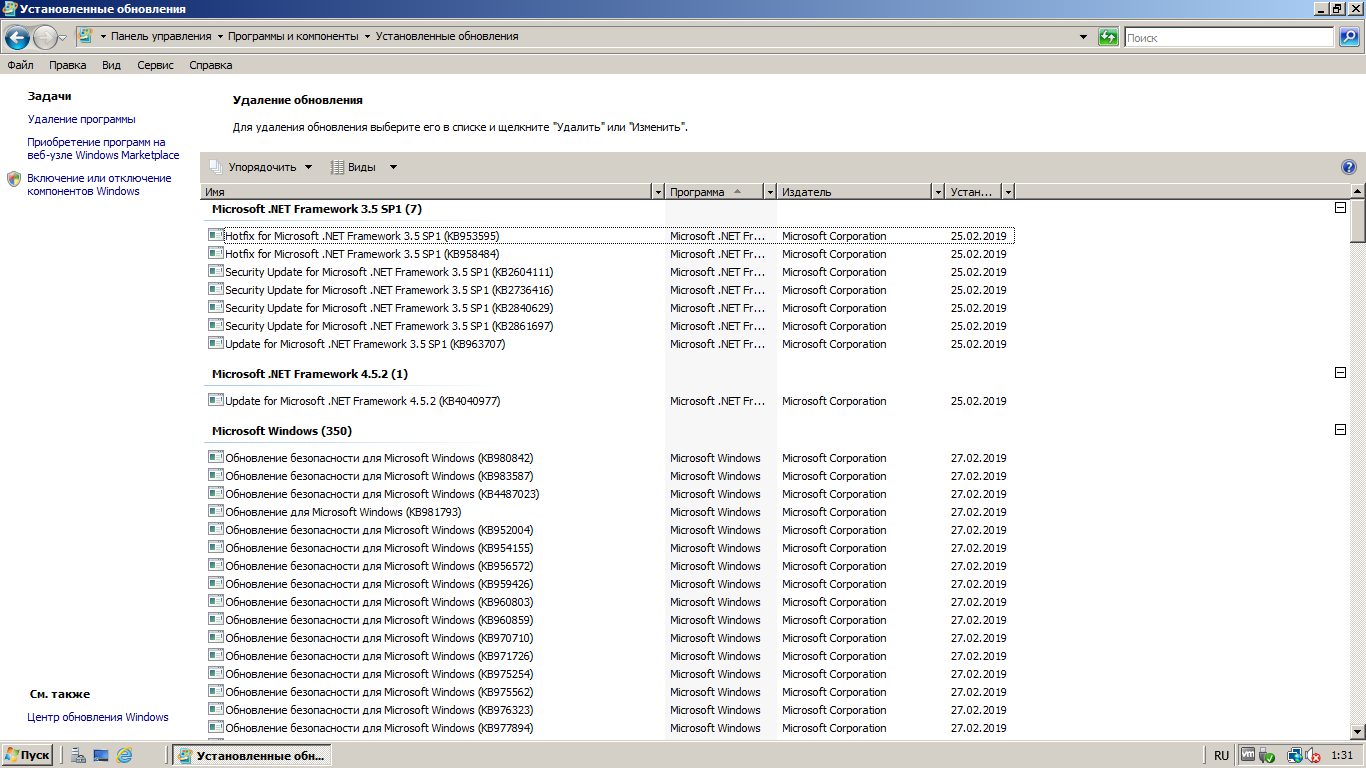Open Включение или отключение компонентов Windows link
The width and height of the screenshot is (1366, 768).
(x=99, y=185)
